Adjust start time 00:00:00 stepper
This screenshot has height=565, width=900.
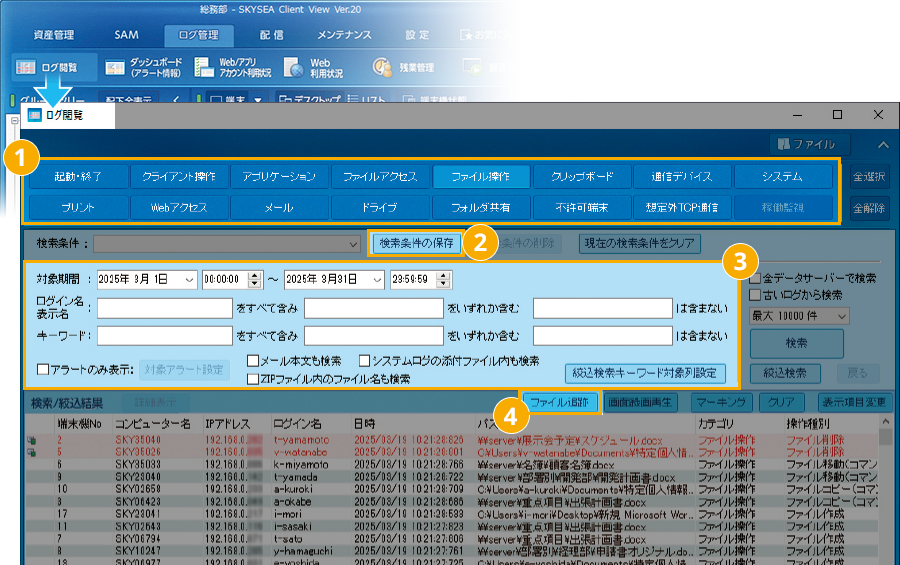click(x=255, y=280)
